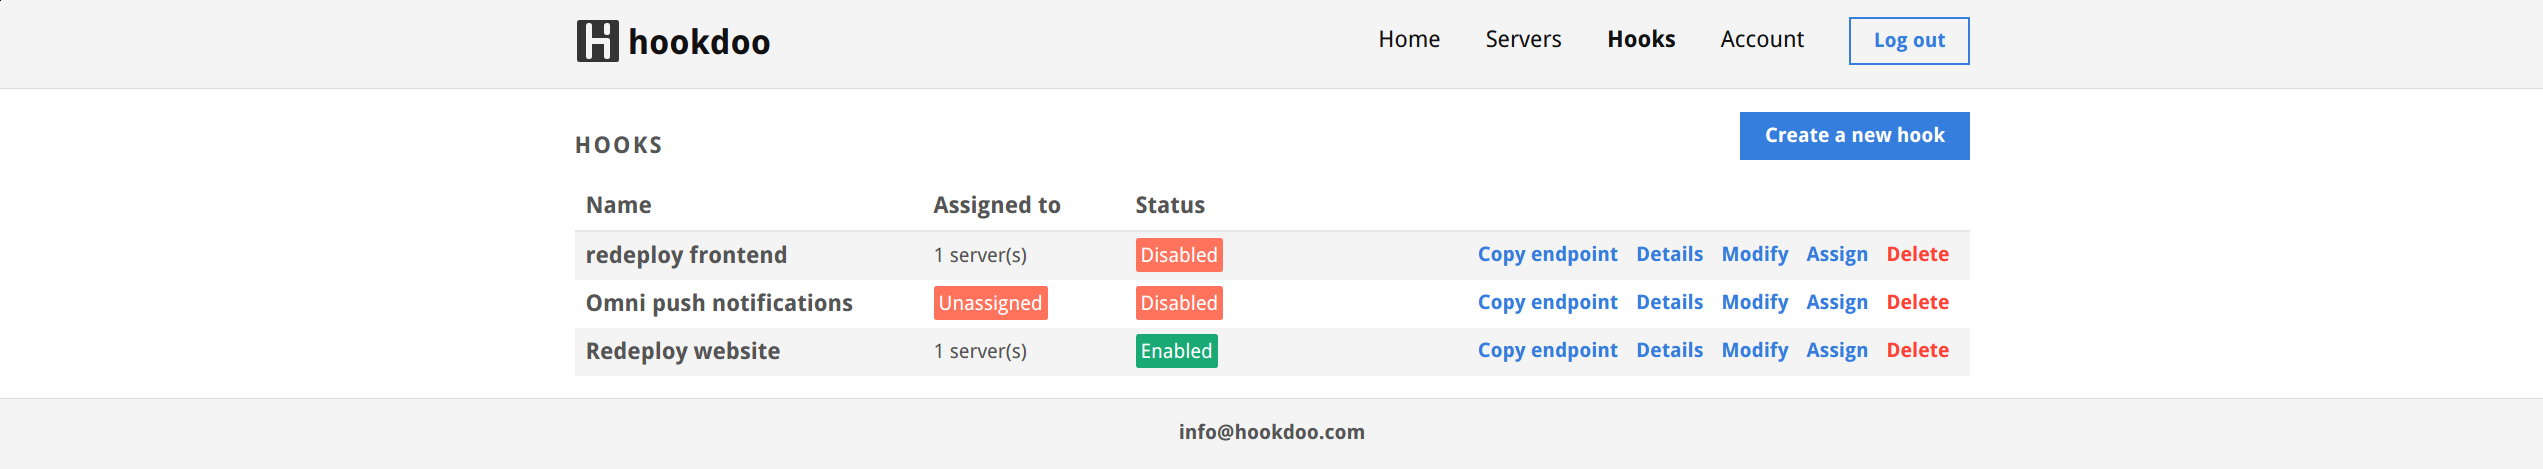Delete the Omni push notifications hook
2543x469 pixels.
[x=1917, y=303]
